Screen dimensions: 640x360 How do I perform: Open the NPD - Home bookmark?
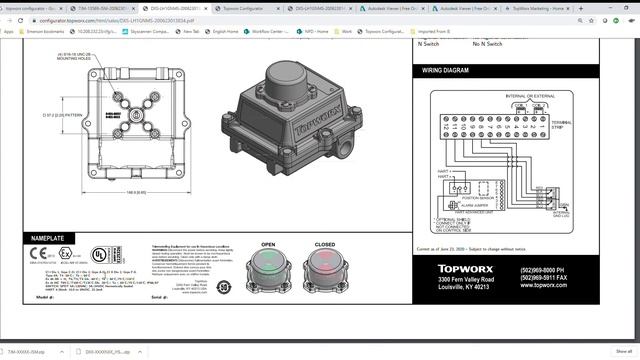coord(312,31)
